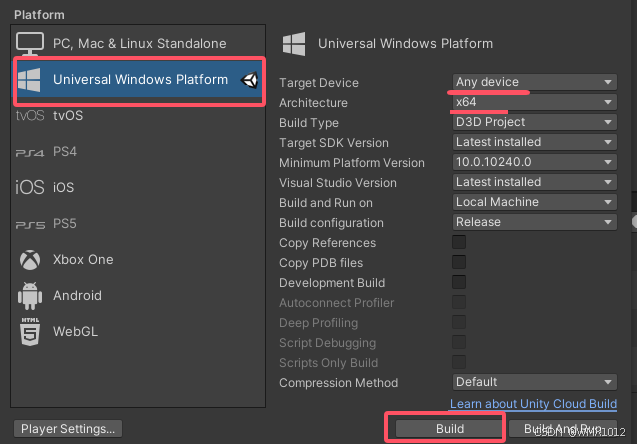The image size is (637, 444).
Task: Open the Architecture x64 dropdown
Action: pos(535,102)
